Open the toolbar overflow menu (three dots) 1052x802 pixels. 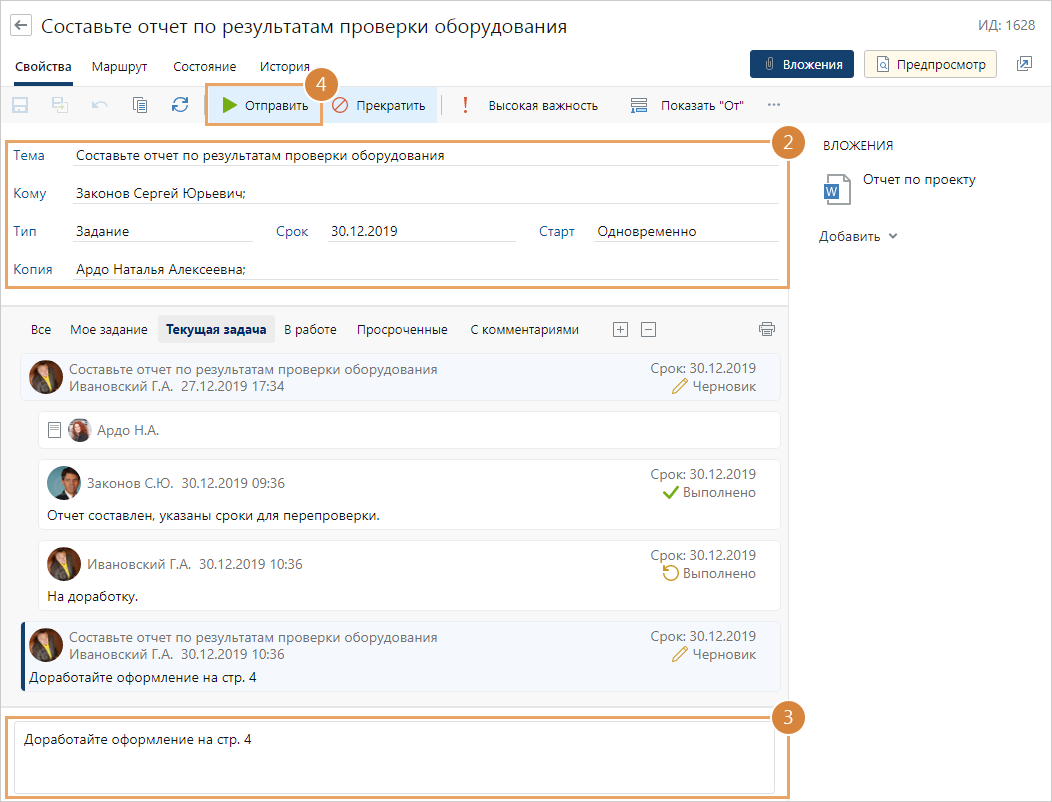tap(774, 105)
